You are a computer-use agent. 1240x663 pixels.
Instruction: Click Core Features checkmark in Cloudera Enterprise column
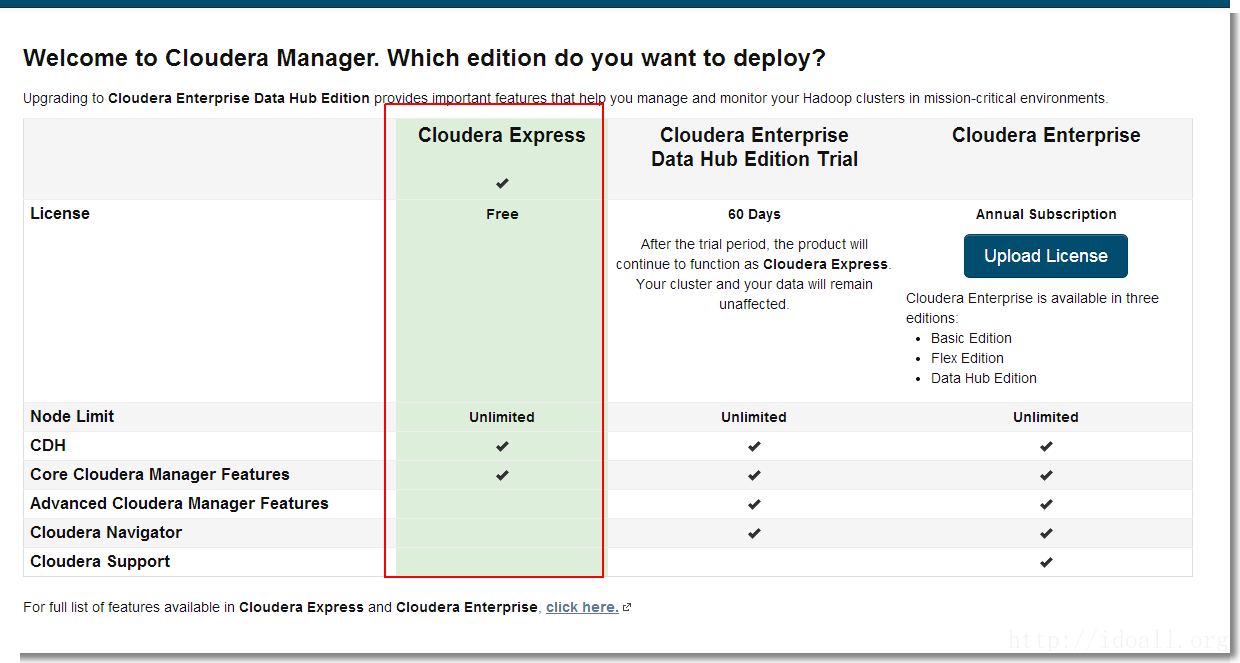pyautogui.click(x=1046, y=475)
